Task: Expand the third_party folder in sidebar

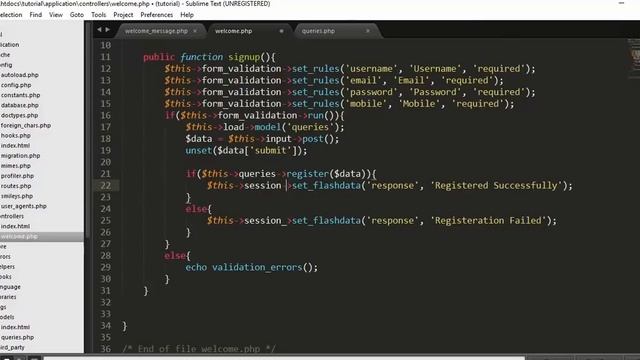Action: coord(12,348)
